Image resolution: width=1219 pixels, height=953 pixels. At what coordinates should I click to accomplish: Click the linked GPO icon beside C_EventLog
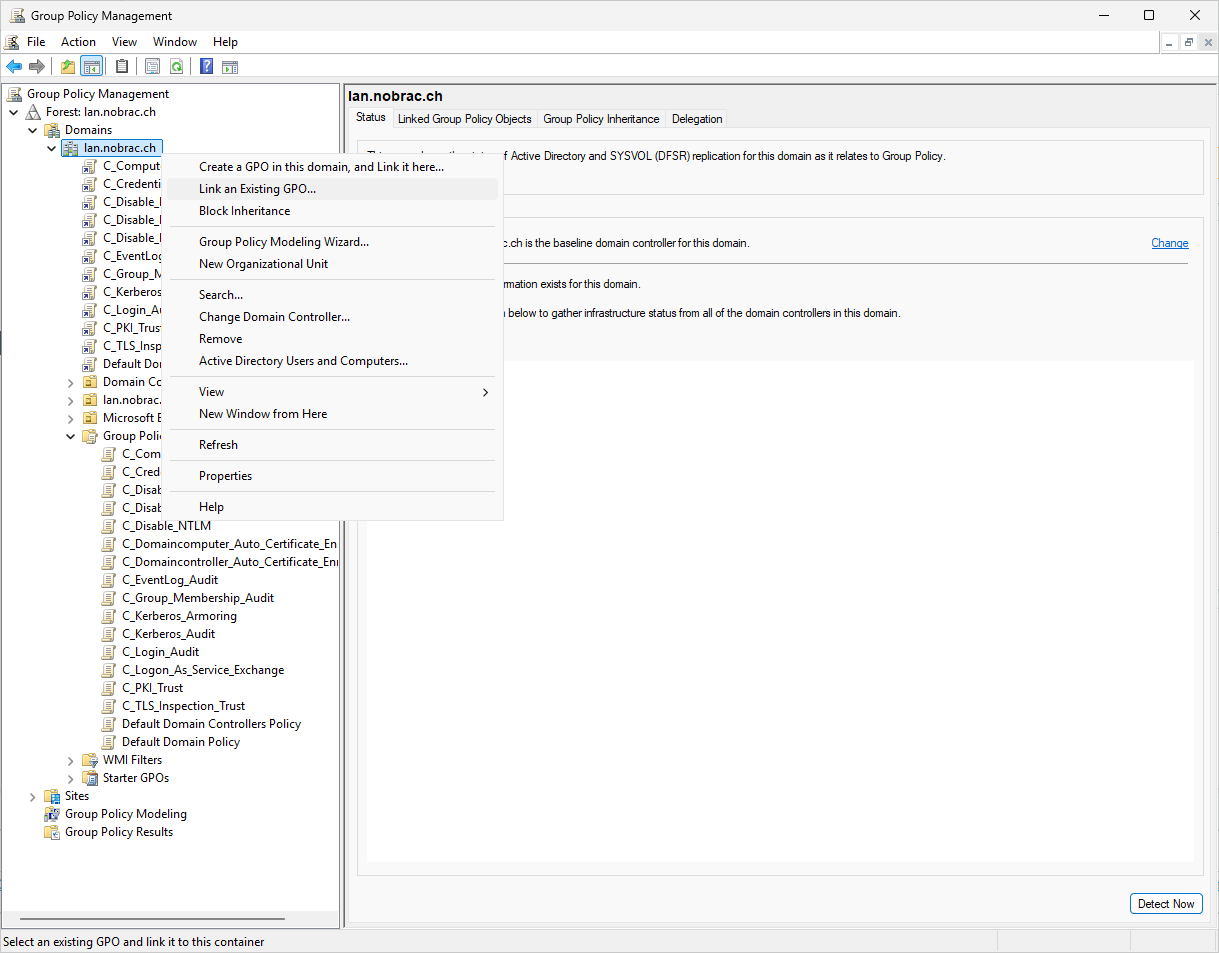coord(90,256)
